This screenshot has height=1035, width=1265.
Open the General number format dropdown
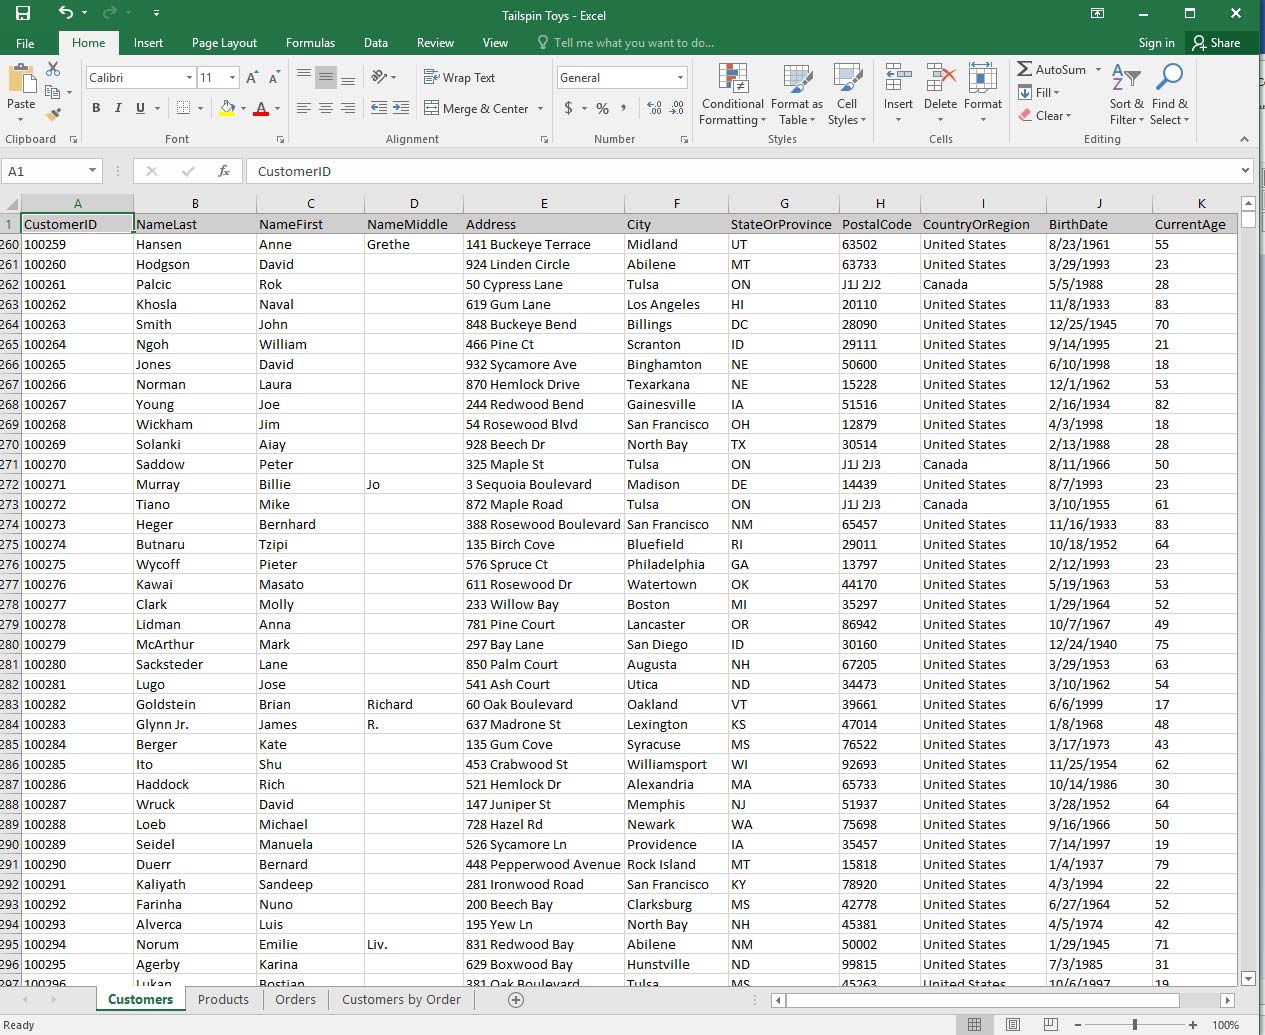[x=680, y=78]
